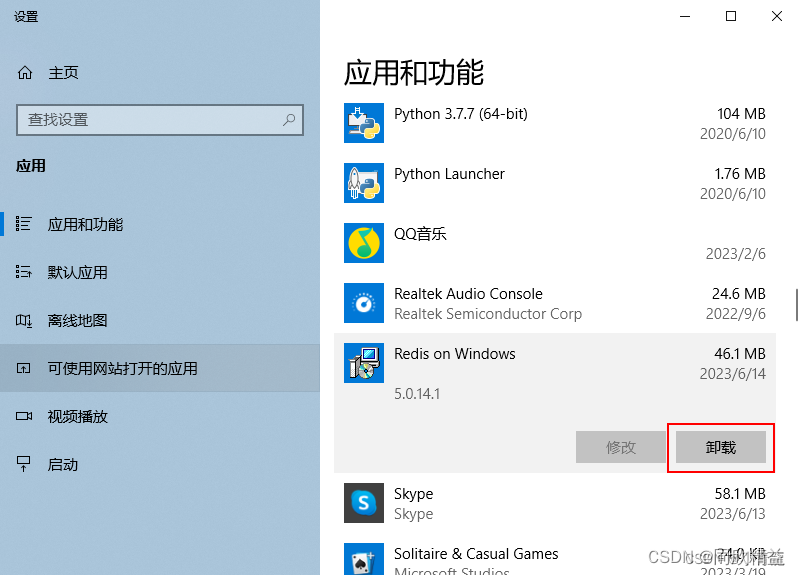Image resolution: width=800 pixels, height=575 pixels.
Task: Click the Redis on Windows installer icon
Action: (364, 363)
